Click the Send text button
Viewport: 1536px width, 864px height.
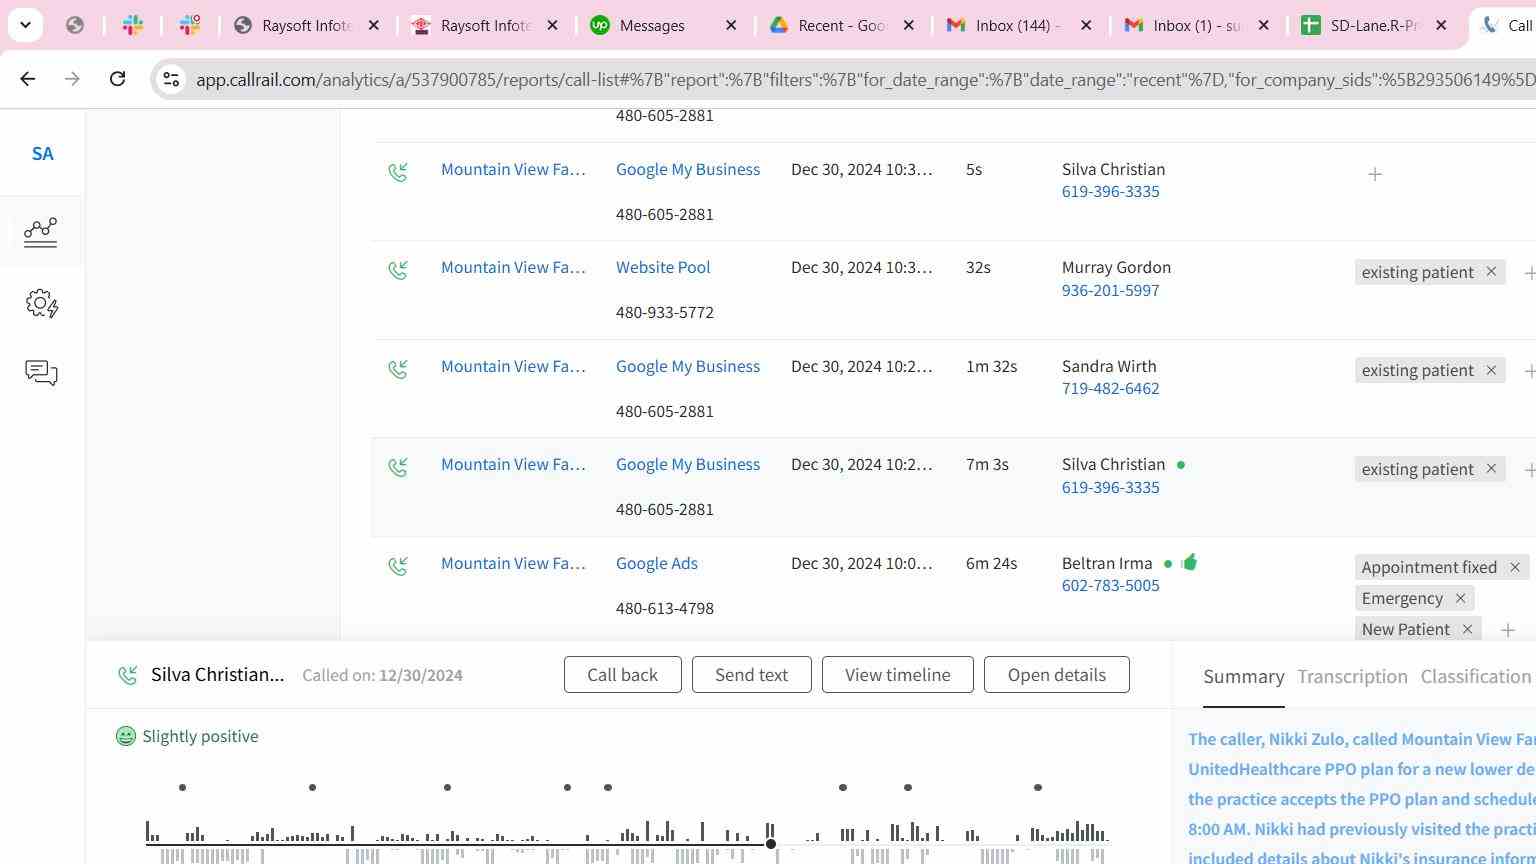[x=751, y=675]
